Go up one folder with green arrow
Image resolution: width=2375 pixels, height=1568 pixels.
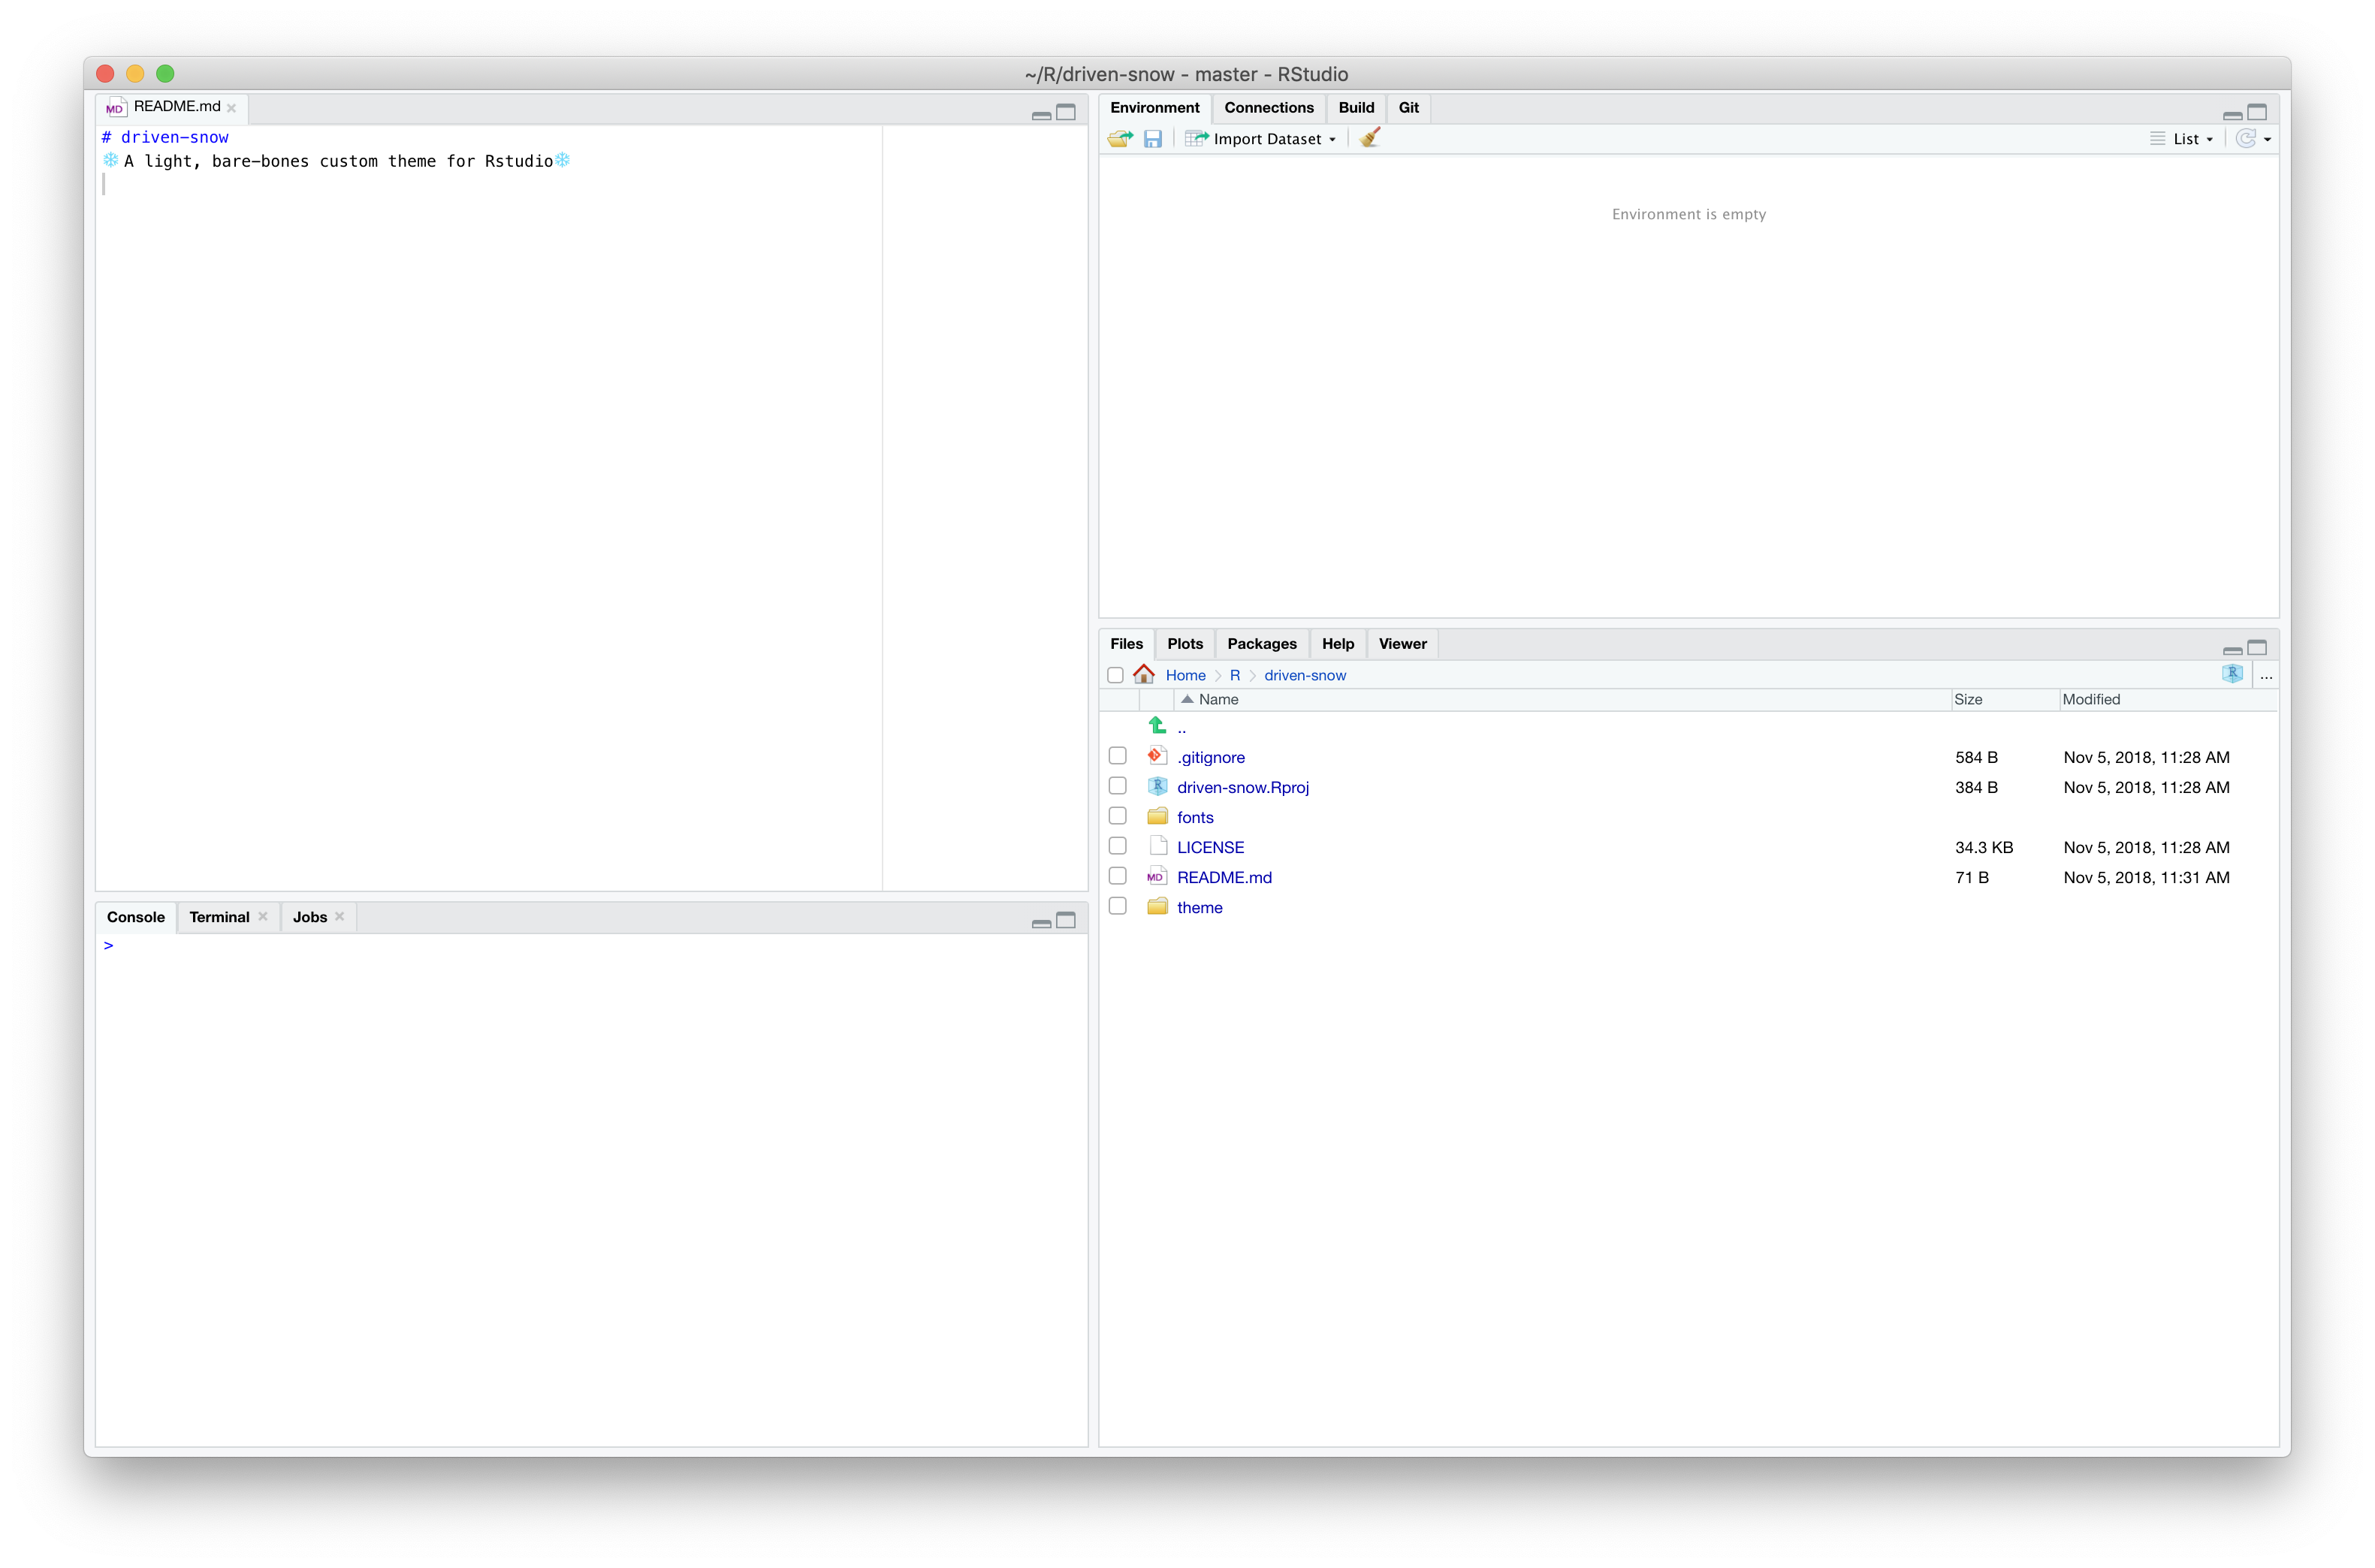click(1157, 726)
